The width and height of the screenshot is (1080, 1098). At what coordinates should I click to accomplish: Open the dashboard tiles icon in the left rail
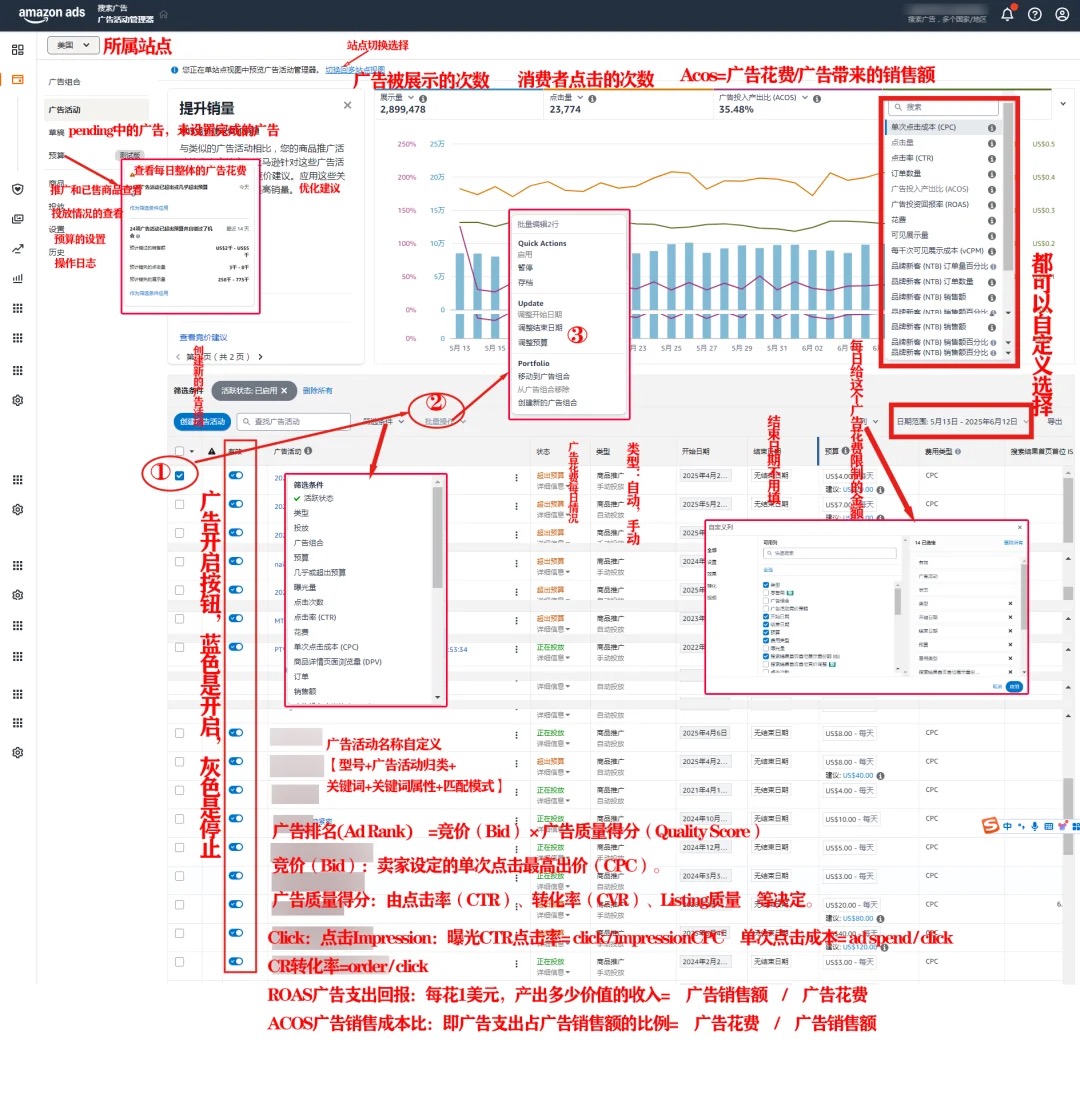coord(18,50)
